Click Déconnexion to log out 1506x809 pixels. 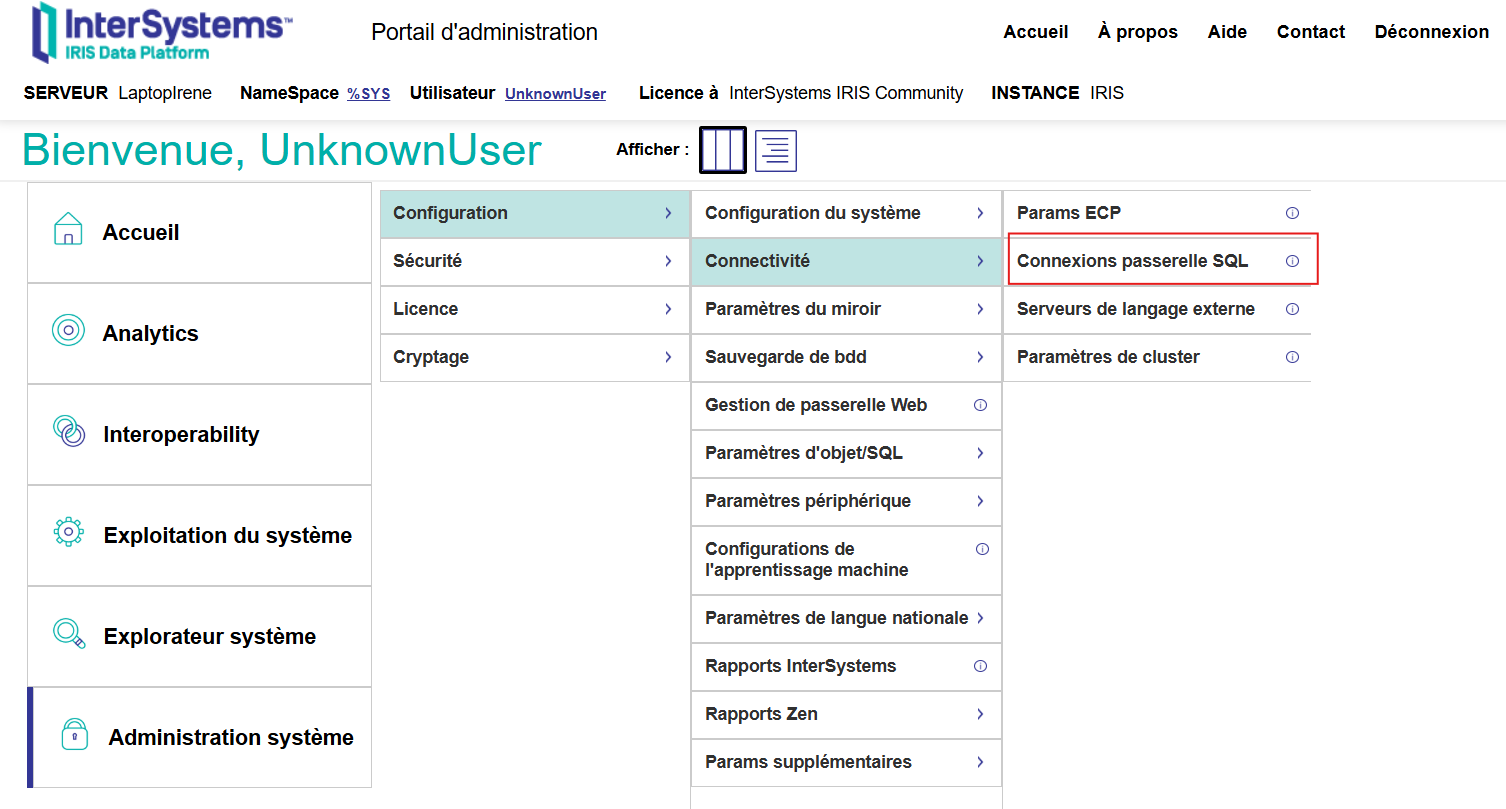point(1431,32)
